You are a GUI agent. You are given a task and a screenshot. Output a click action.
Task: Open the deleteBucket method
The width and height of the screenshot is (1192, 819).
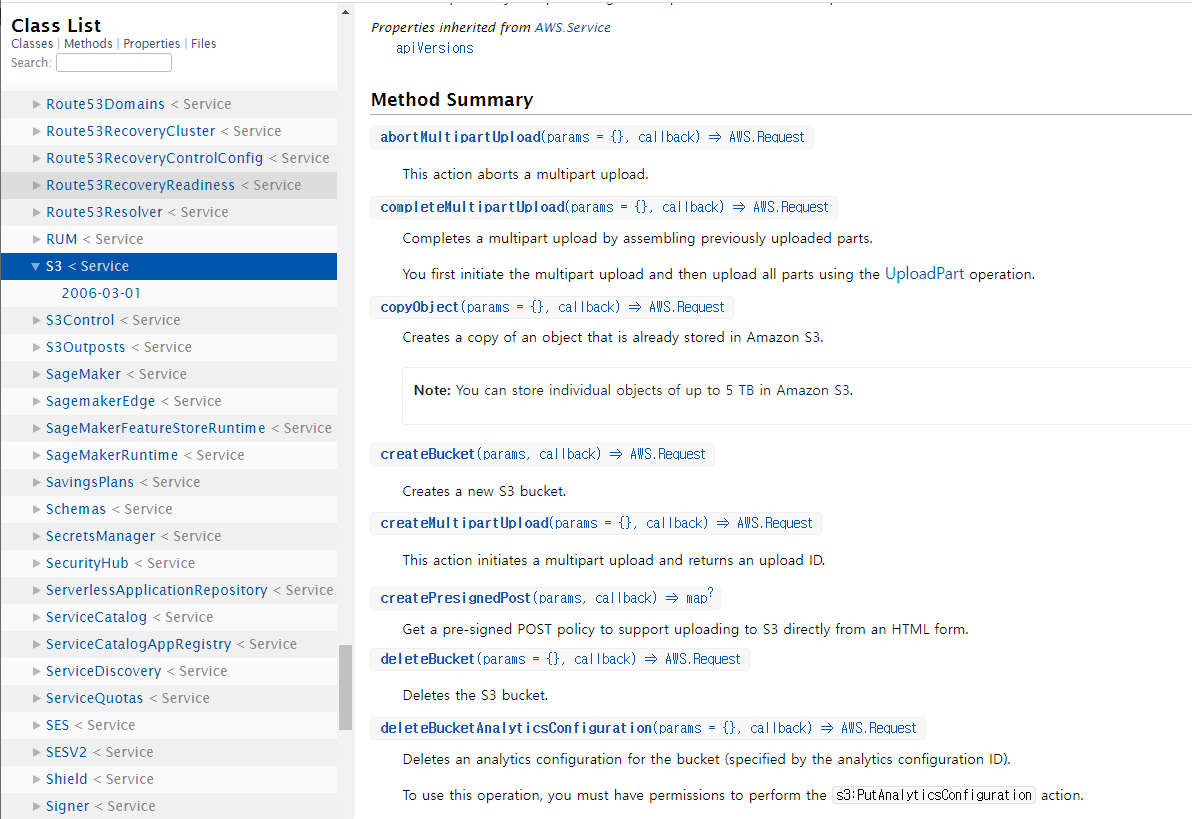(x=428, y=659)
